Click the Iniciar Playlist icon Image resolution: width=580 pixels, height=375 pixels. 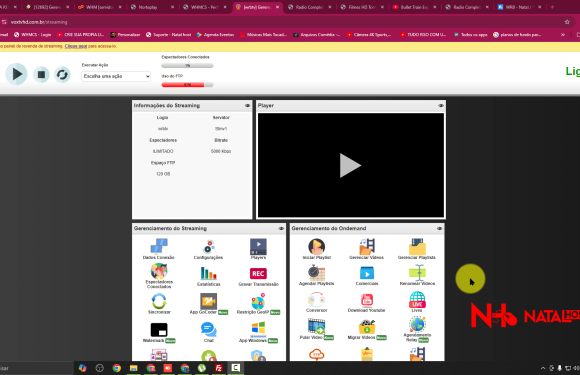317,246
